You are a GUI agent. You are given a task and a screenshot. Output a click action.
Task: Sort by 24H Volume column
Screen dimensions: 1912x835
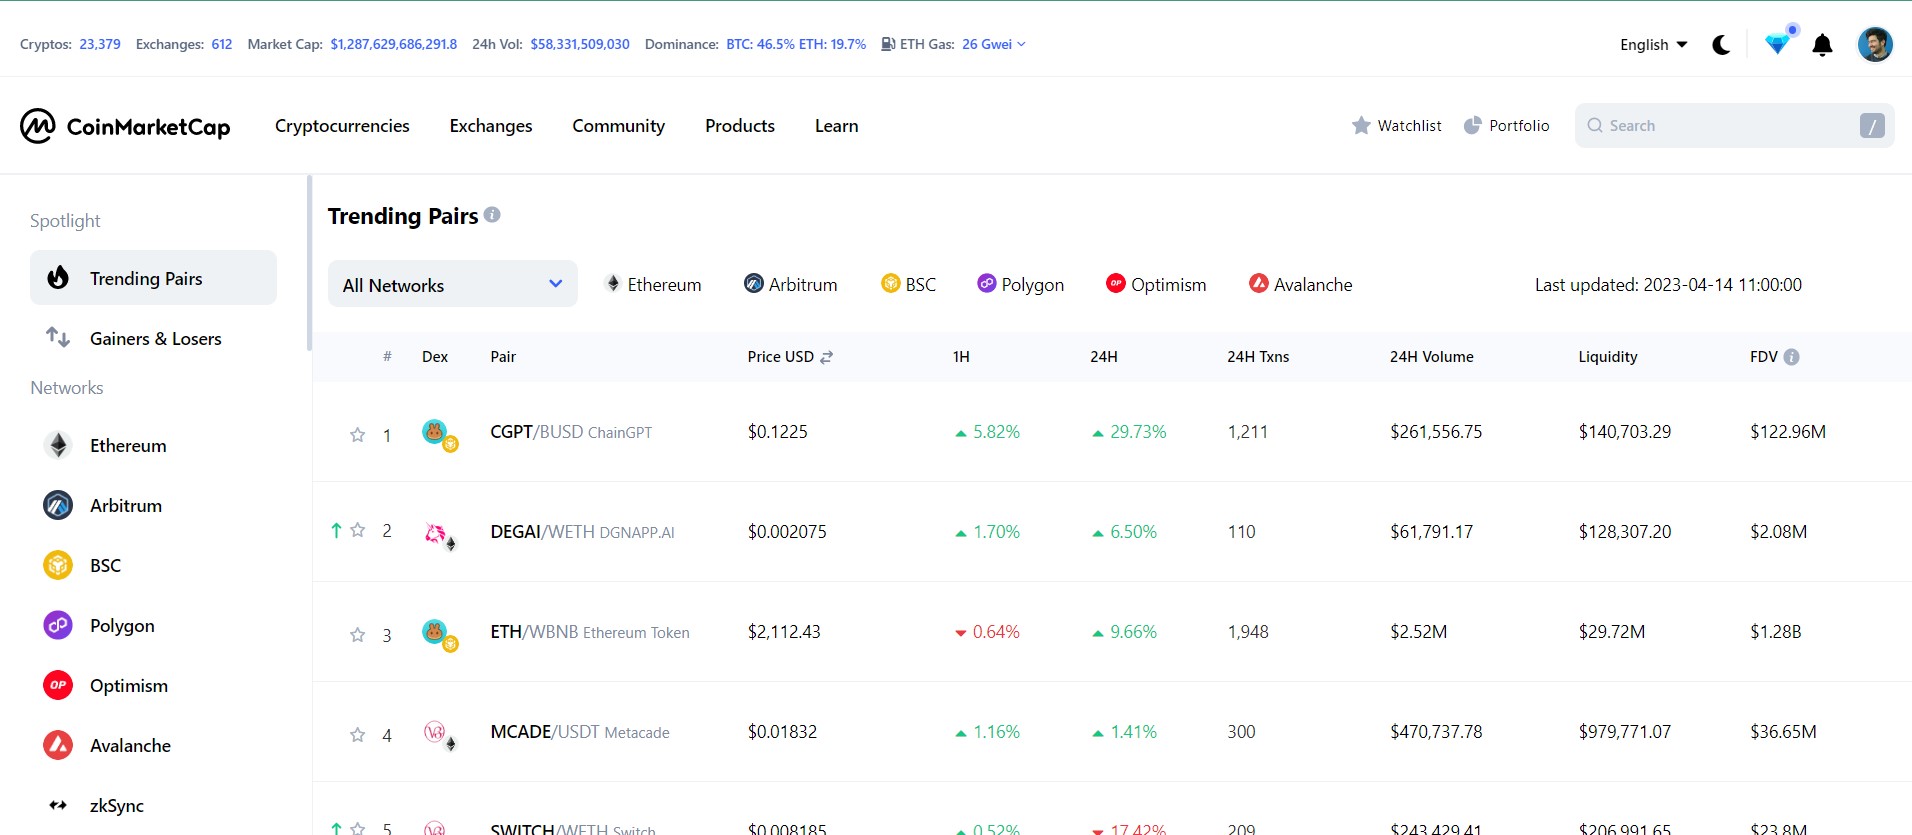click(1432, 357)
